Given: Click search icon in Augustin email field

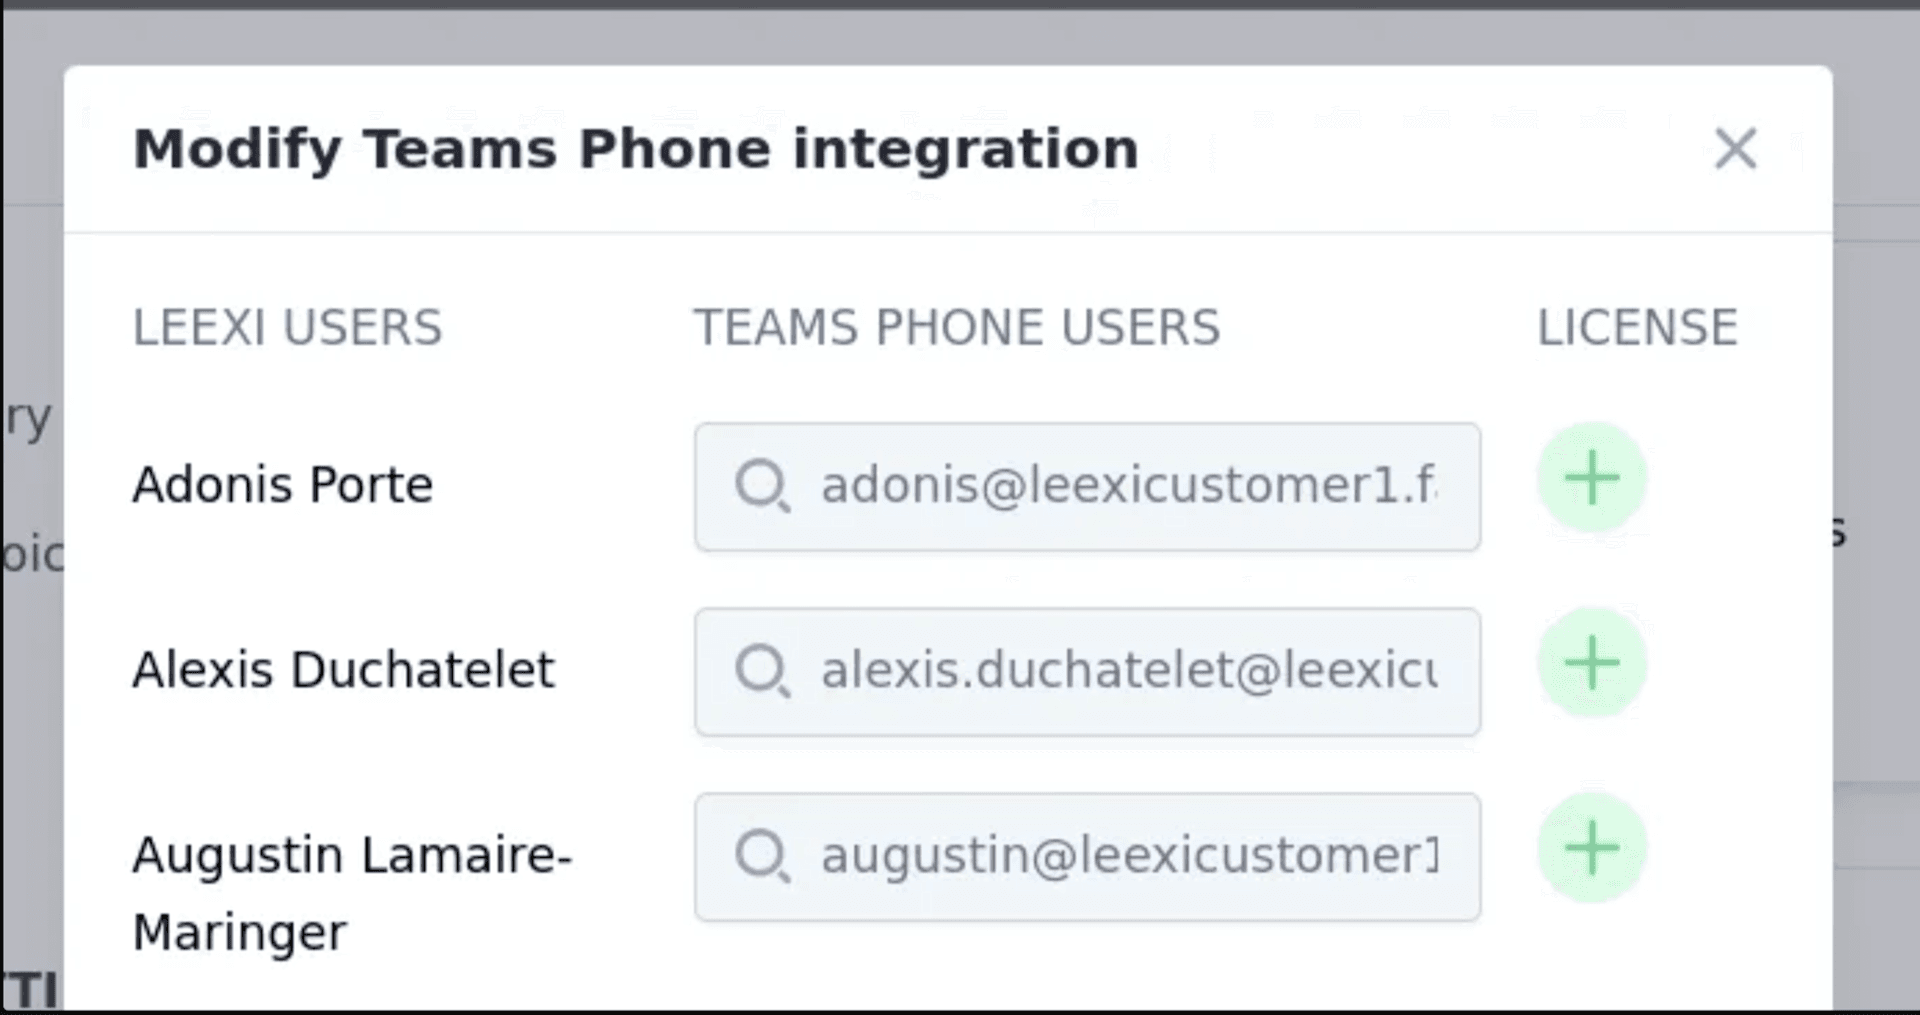Looking at the screenshot, I should click(x=762, y=856).
